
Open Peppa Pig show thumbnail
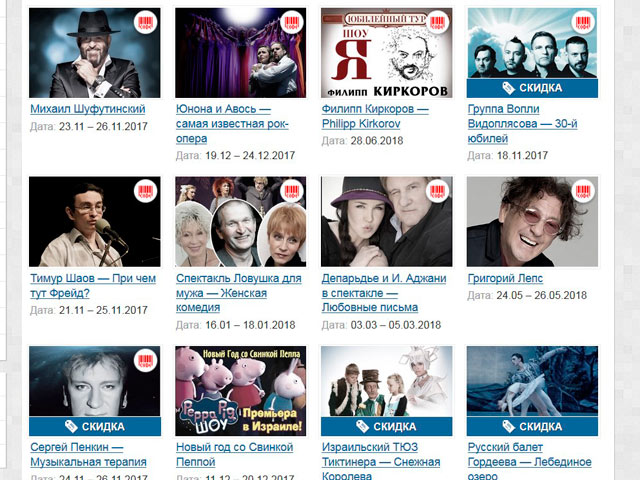point(241,391)
